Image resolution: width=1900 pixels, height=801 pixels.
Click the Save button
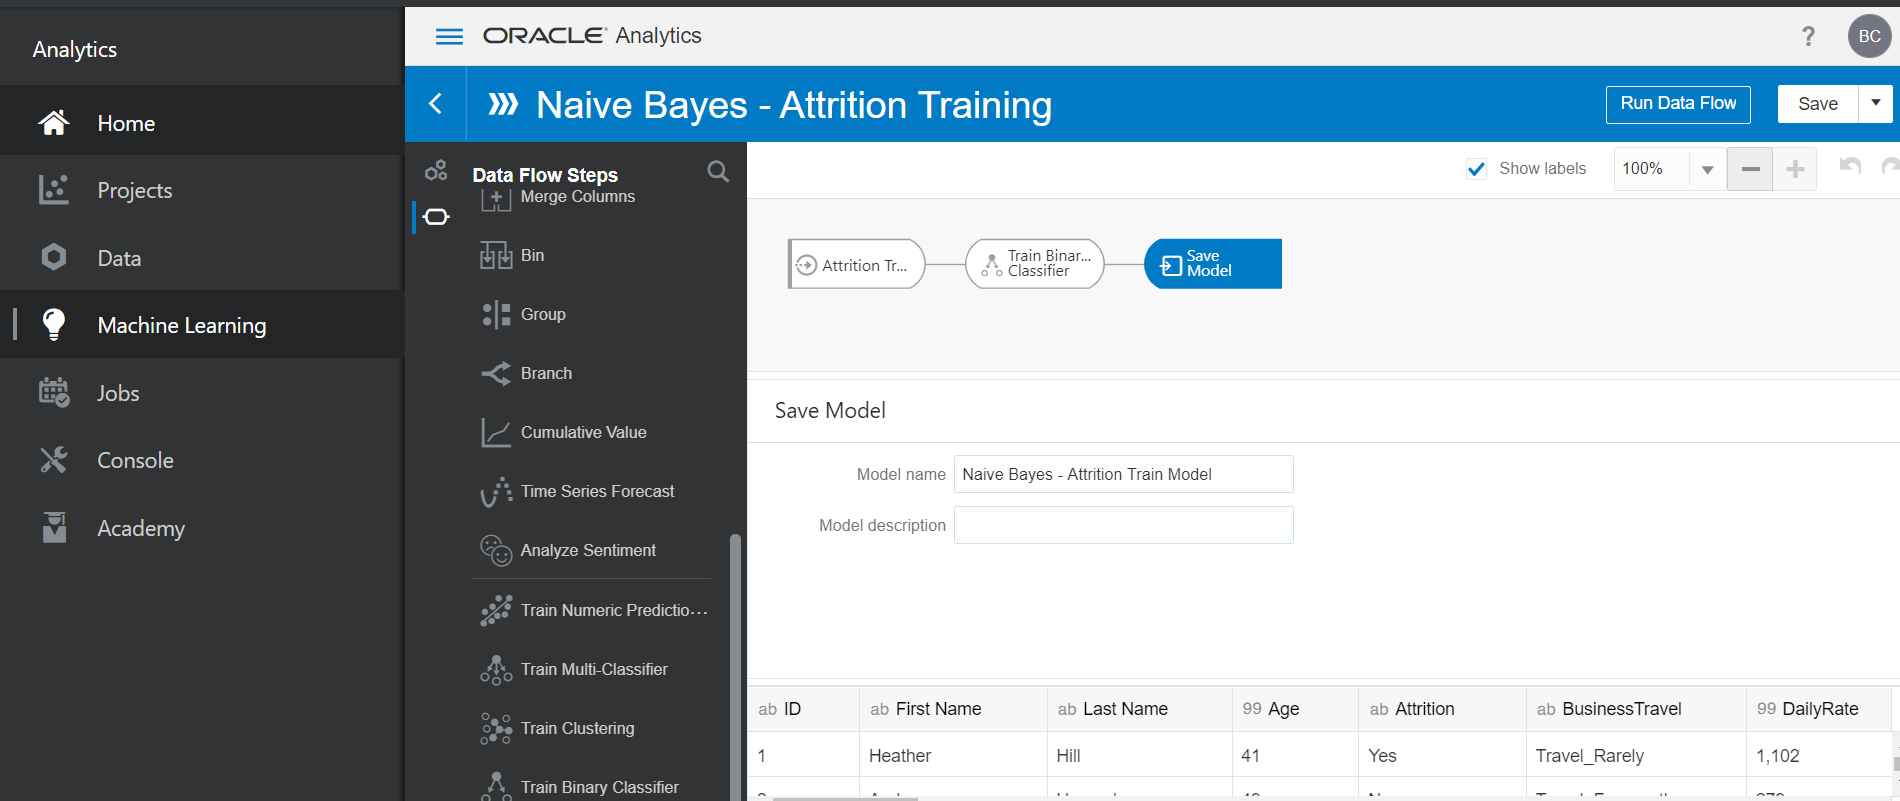1817,104
